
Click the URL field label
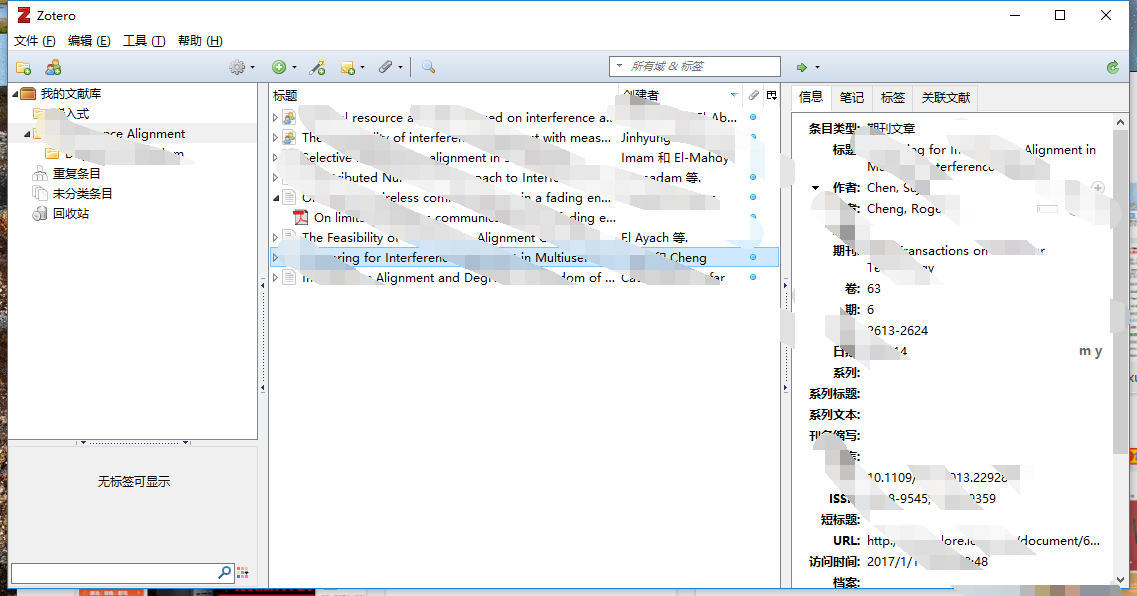(846, 541)
